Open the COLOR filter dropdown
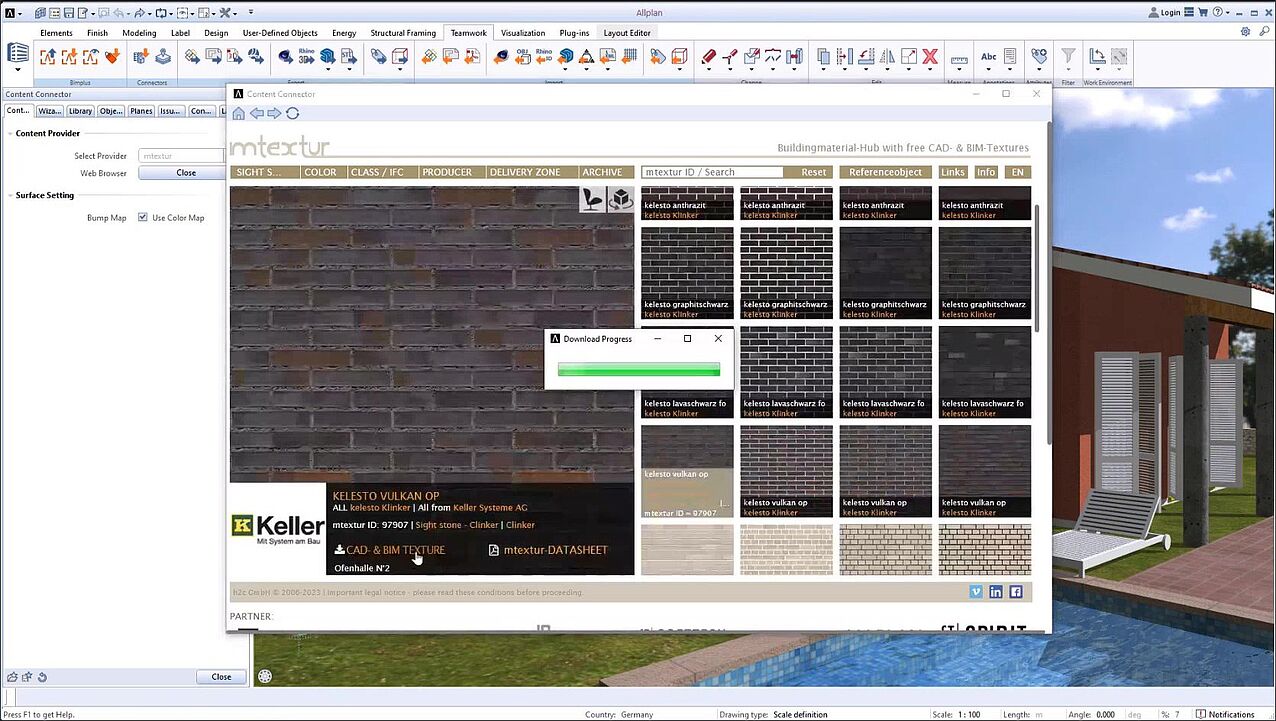The image size is (1276, 721). click(321, 172)
